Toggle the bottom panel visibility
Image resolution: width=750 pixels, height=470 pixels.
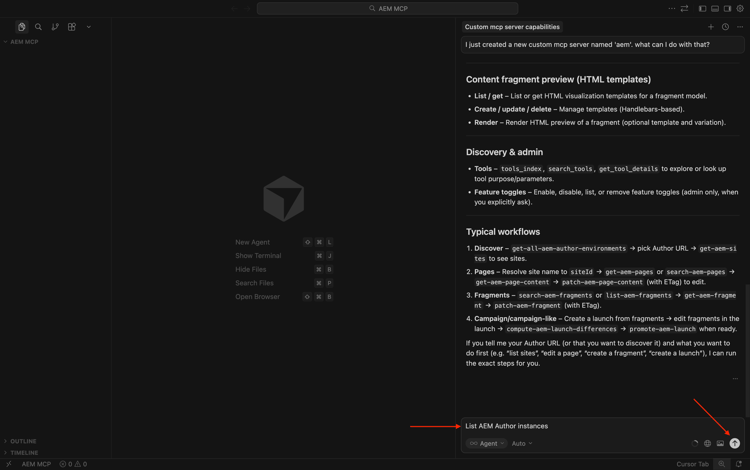715,9
